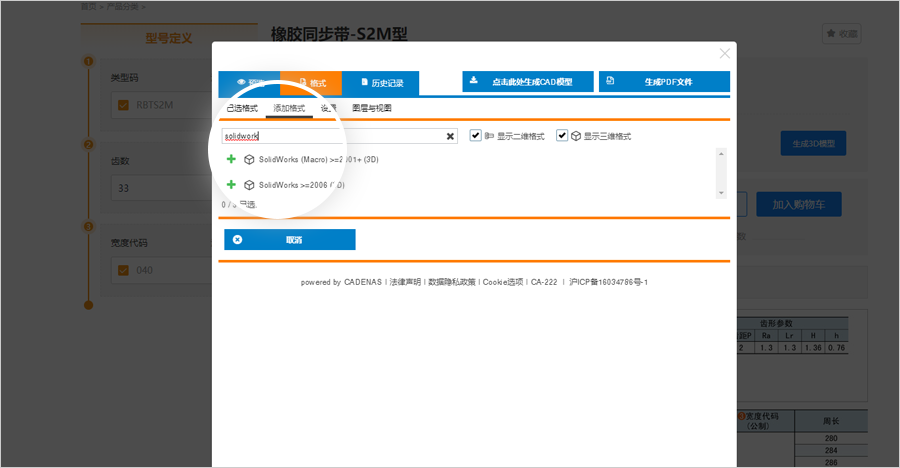Switch to the 历史记录 tab
Image resolution: width=900 pixels, height=468 pixels.
(x=380, y=82)
